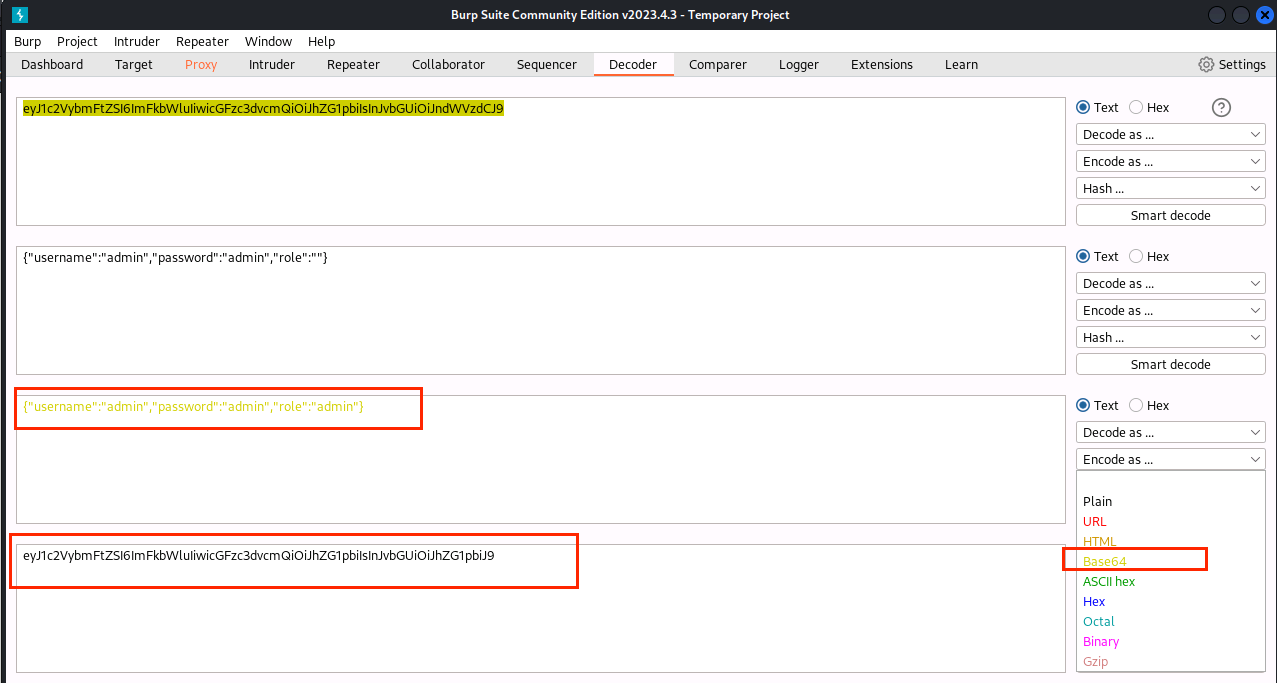The height and width of the screenshot is (683, 1277).
Task: Choose Gzip from encode list
Action: click(x=1171, y=661)
